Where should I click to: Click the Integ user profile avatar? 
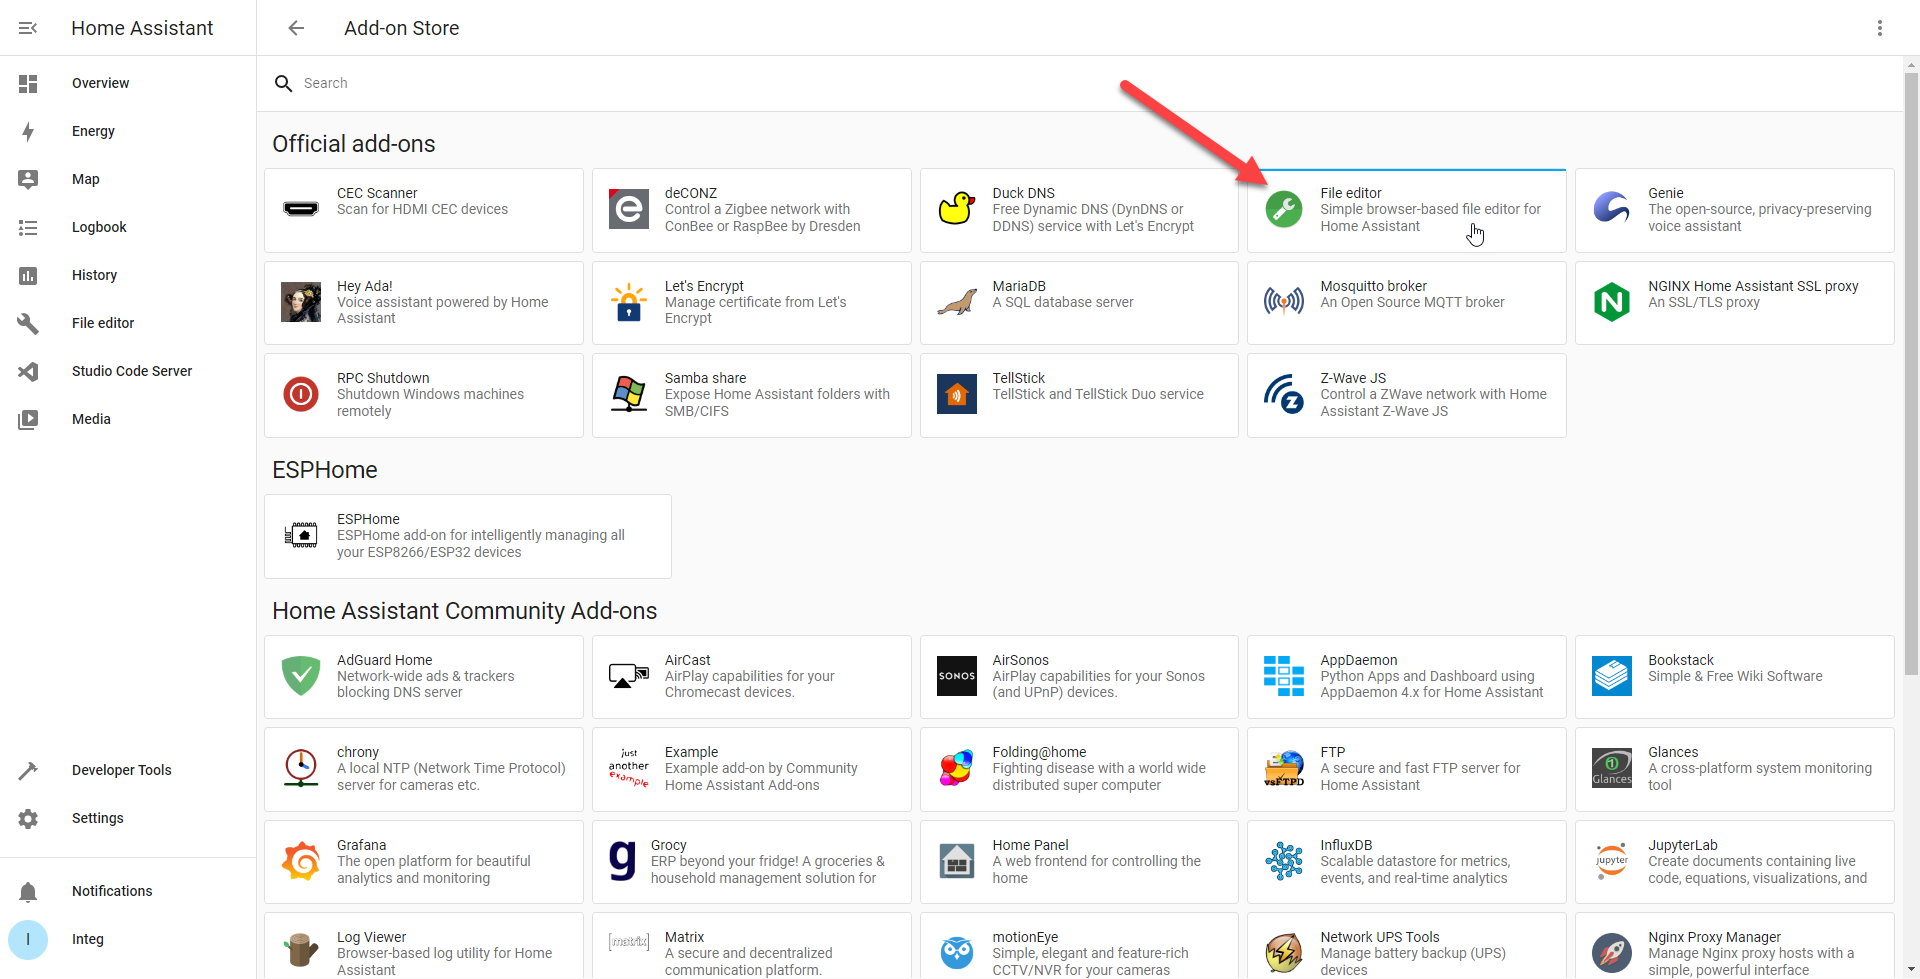(28, 939)
